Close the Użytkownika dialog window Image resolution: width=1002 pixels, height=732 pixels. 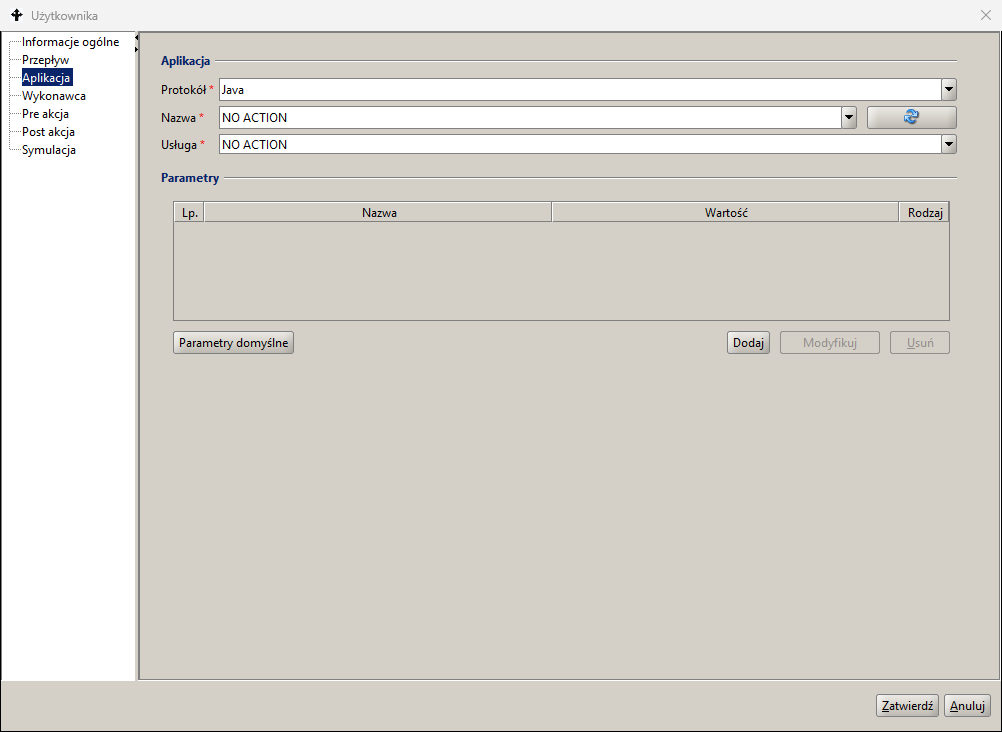985,15
